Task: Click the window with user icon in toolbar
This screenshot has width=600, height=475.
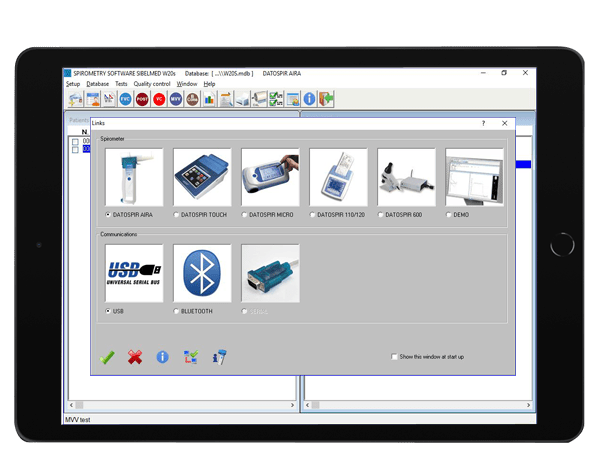Action: 293,100
